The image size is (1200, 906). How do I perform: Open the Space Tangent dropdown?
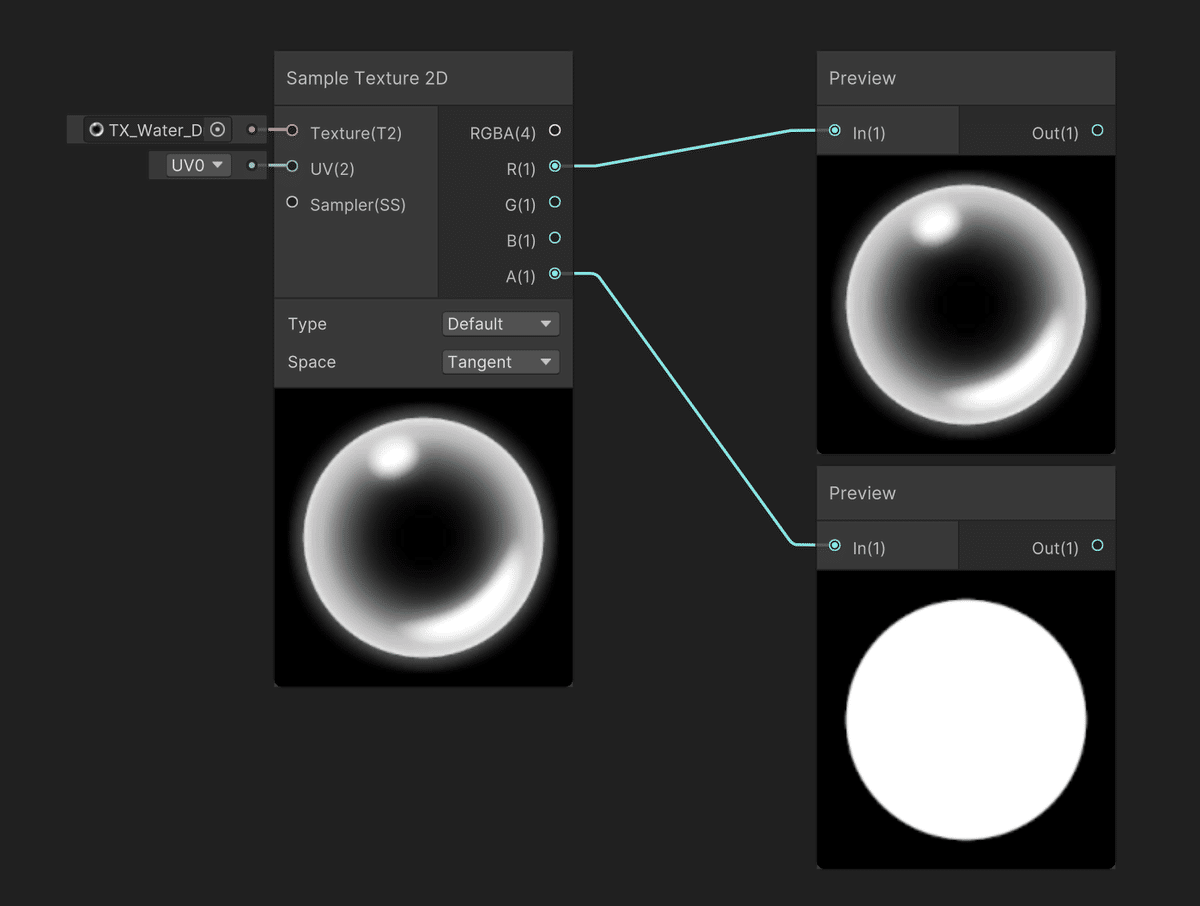click(500, 362)
